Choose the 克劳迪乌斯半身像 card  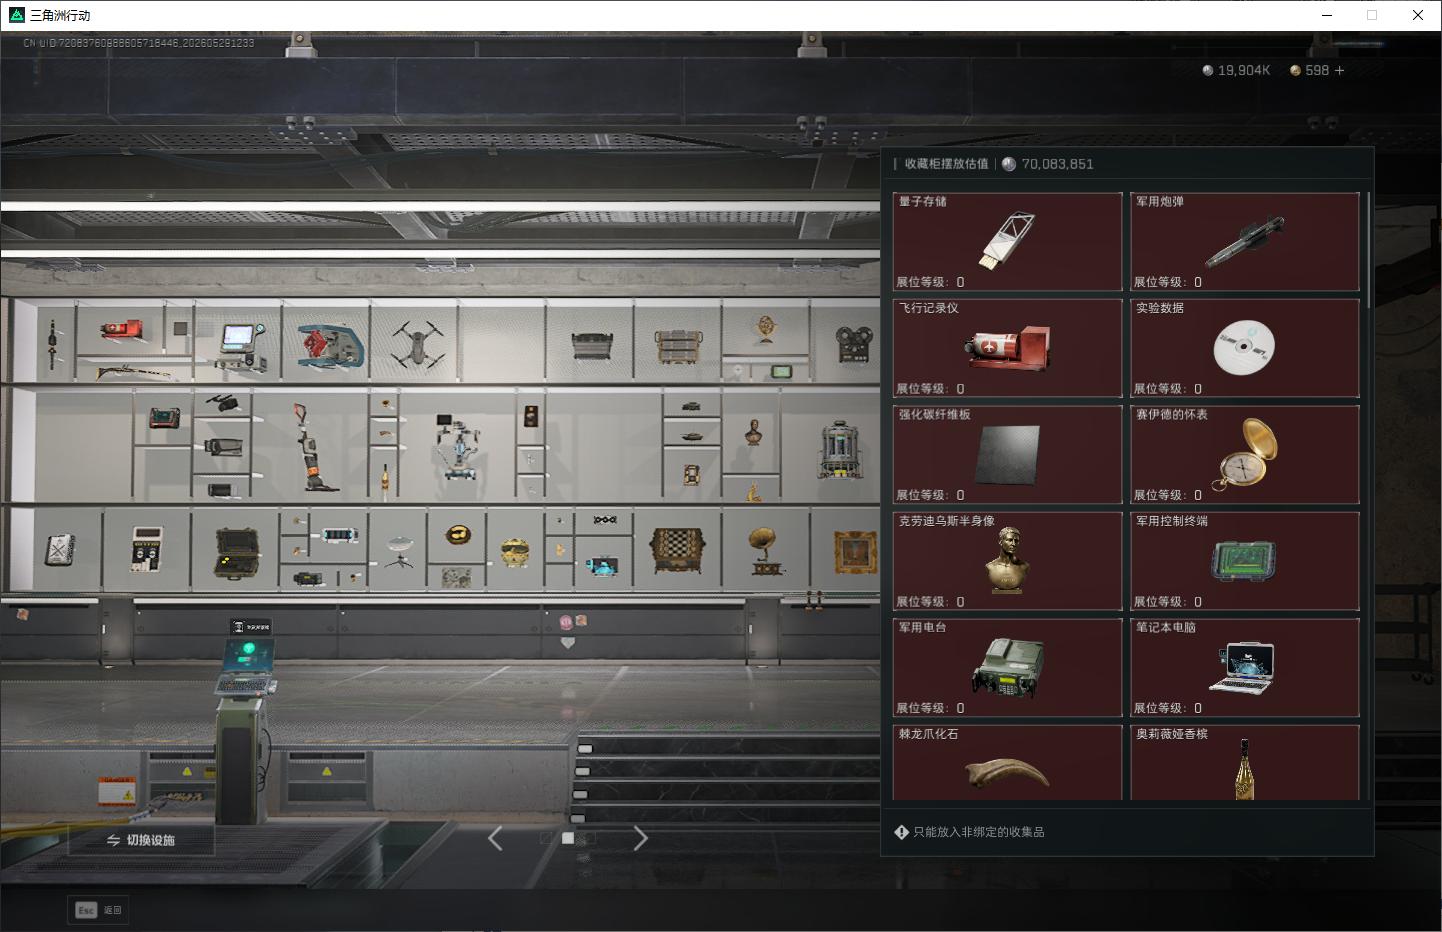click(x=1007, y=561)
